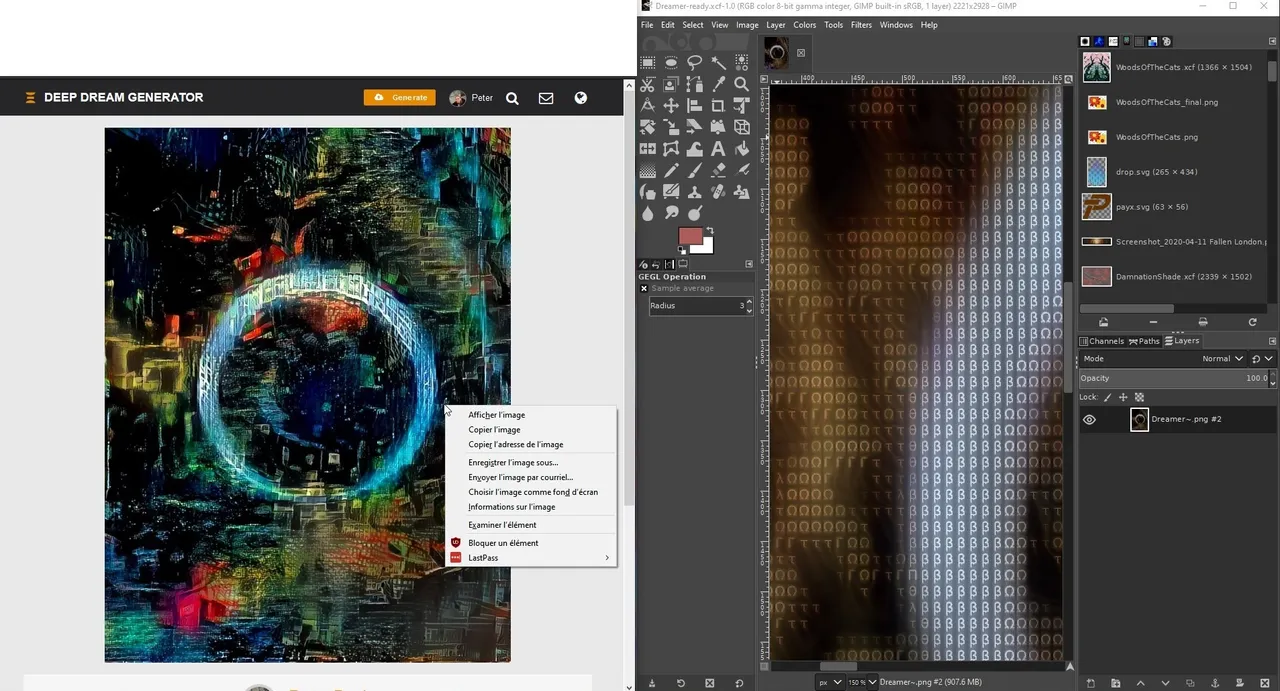Open WoodsOfTheCats_final.png from document history
This screenshot has height=691, width=1280.
(x=1167, y=102)
